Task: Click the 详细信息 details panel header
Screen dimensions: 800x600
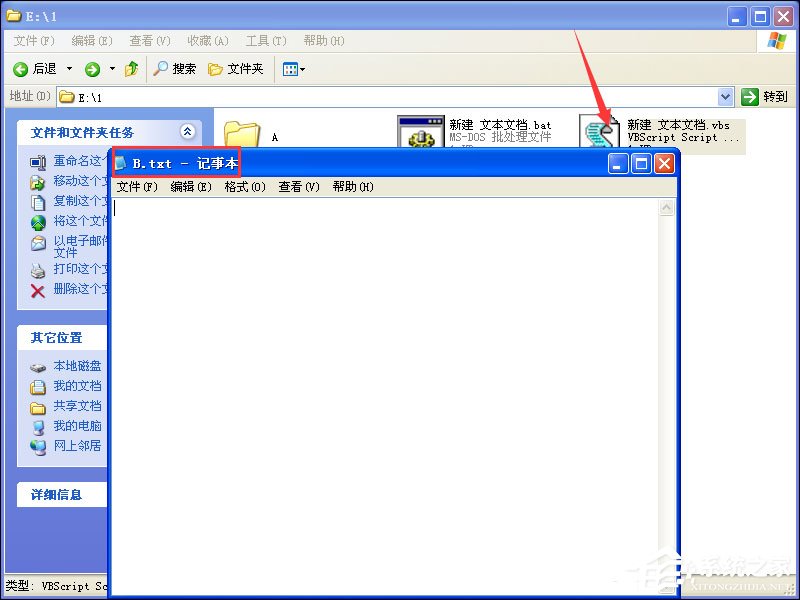Action: click(x=62, y=494)
